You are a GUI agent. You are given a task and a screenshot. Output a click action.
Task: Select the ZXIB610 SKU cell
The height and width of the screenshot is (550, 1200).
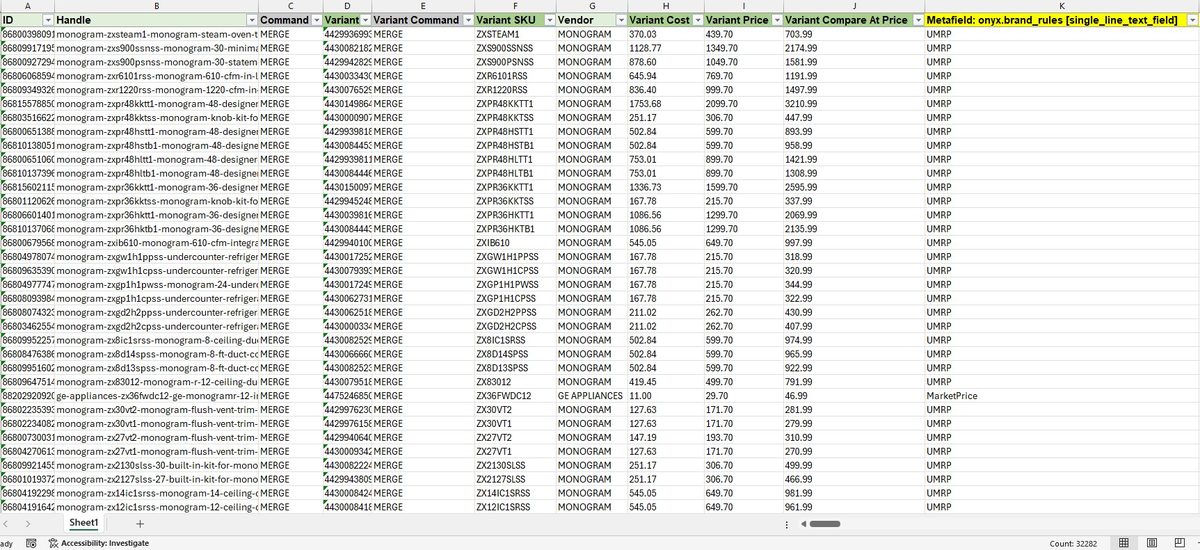point(514,242)
